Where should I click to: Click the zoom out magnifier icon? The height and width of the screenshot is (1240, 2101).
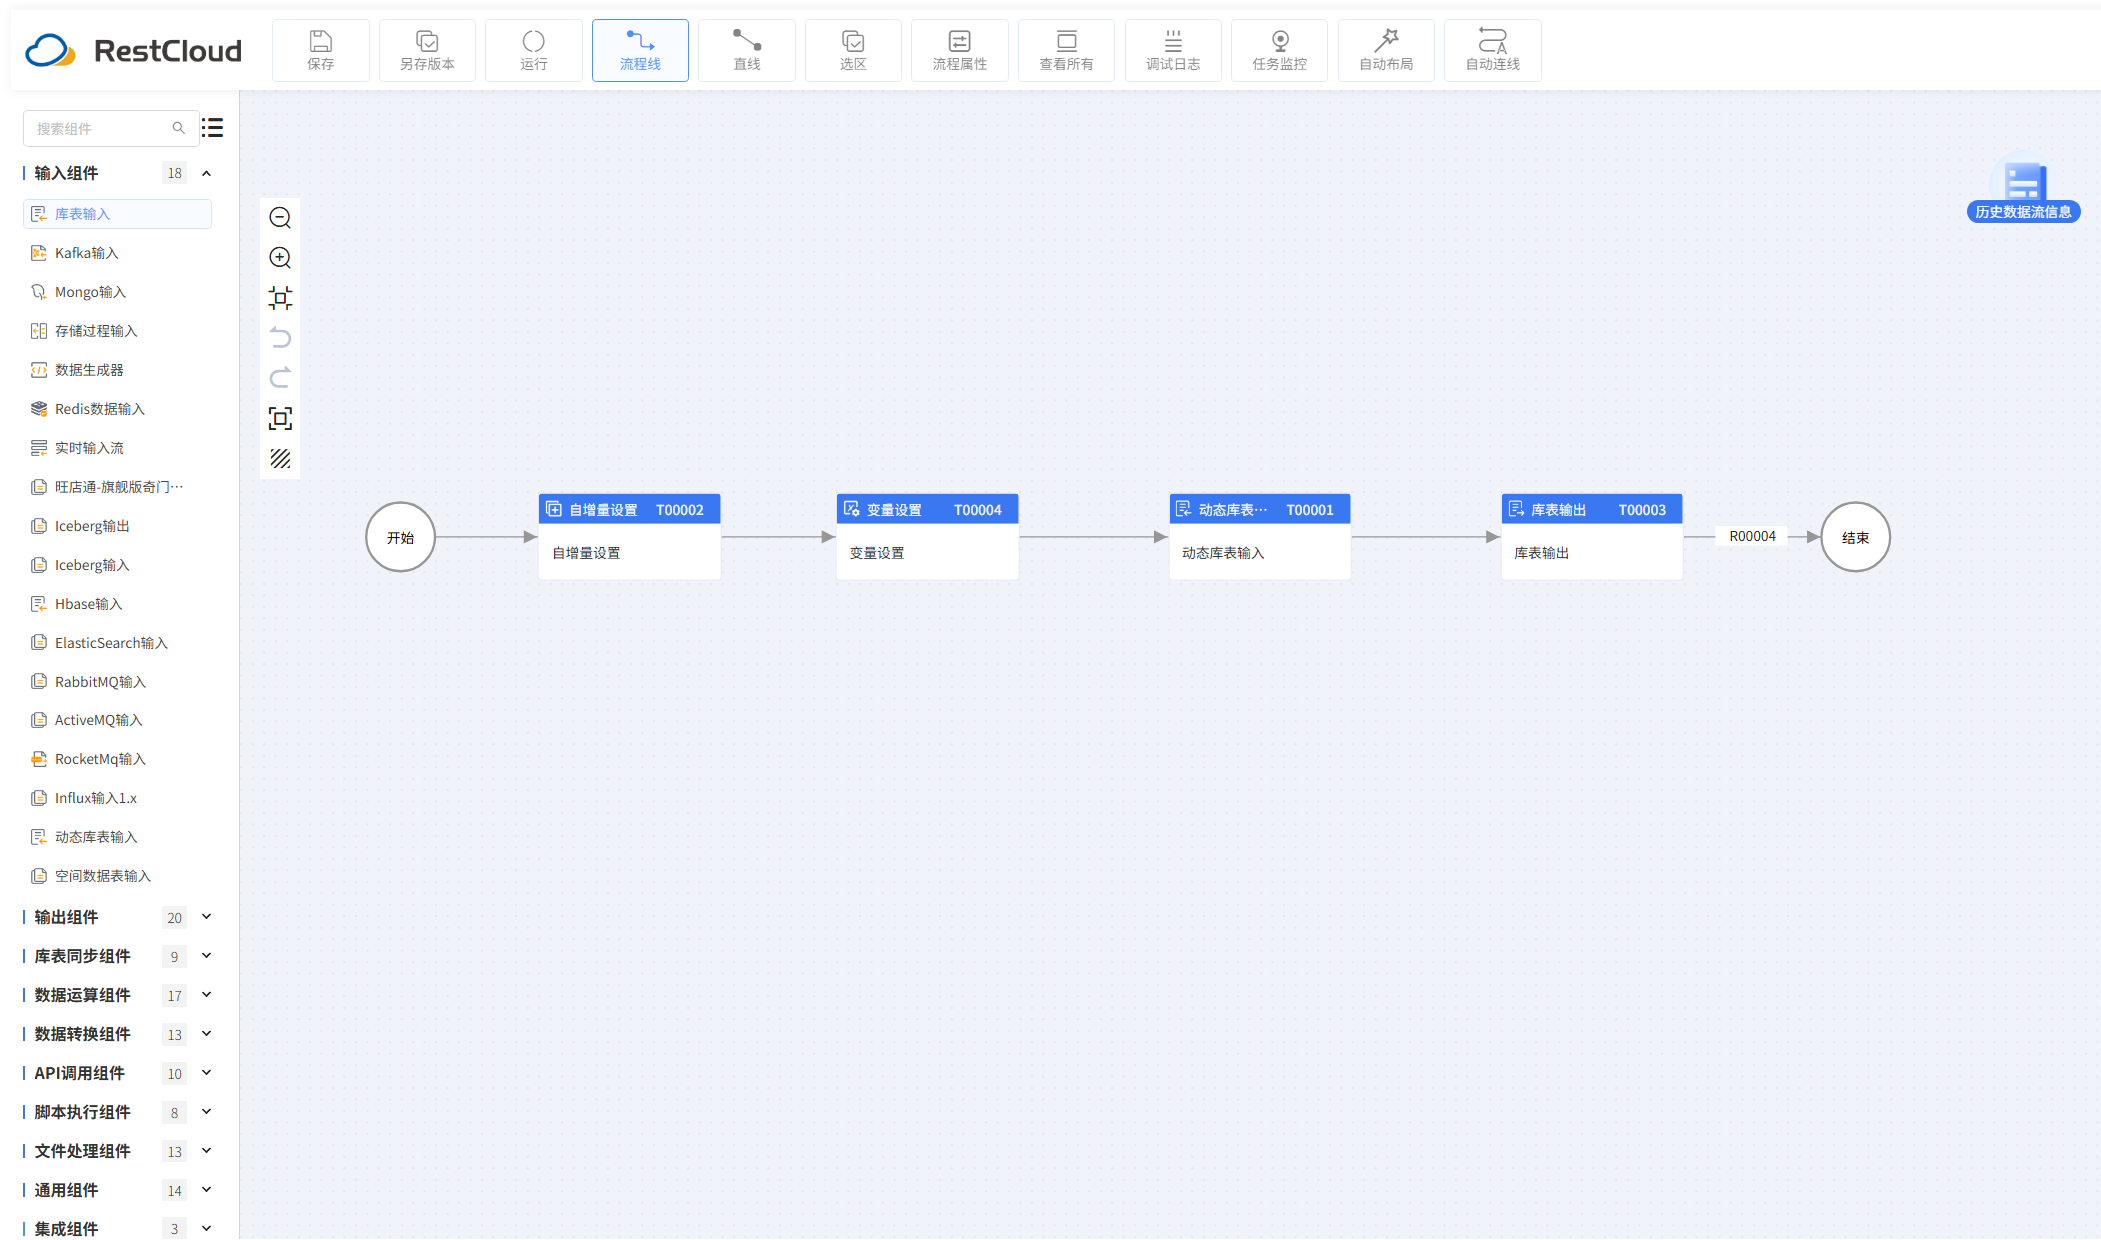(x=280, y=218)
